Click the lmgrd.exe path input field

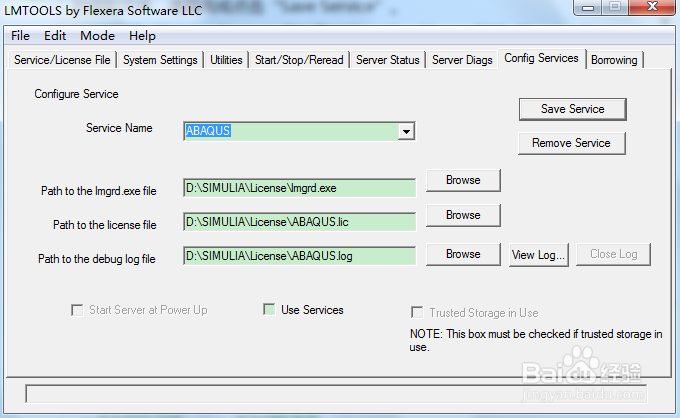(300, 188)
